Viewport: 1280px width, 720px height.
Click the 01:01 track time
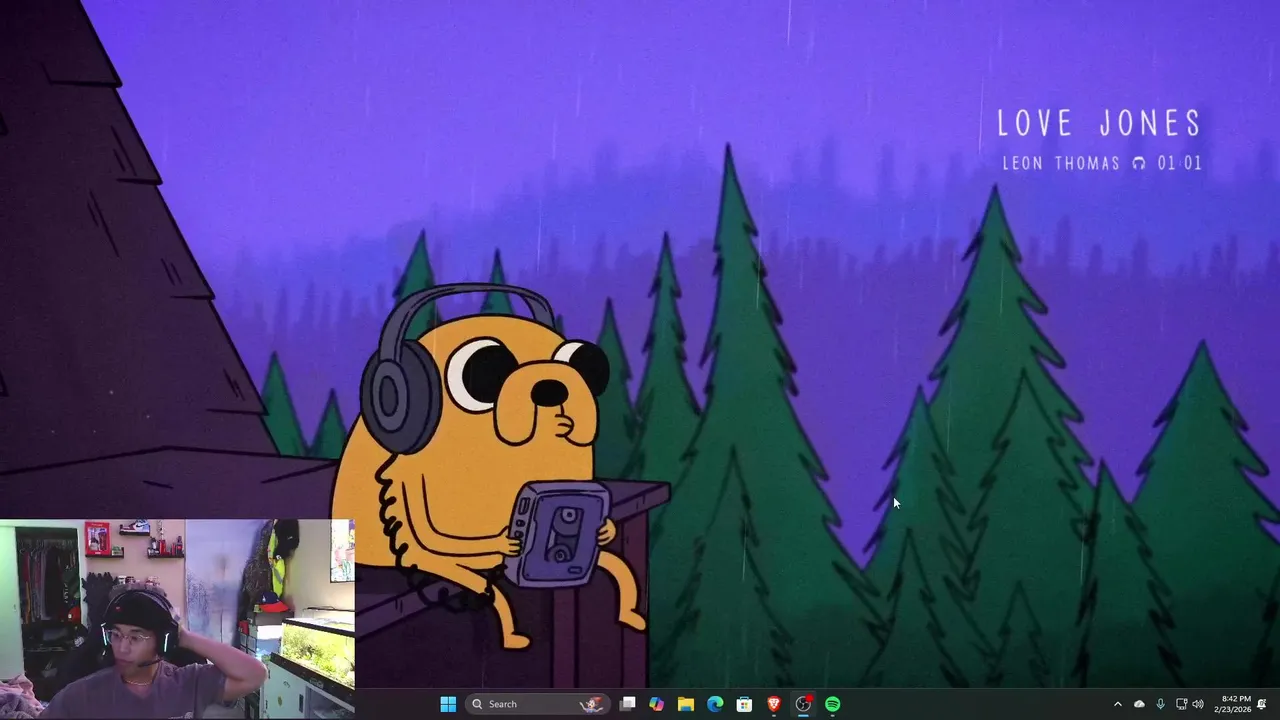1179,163
